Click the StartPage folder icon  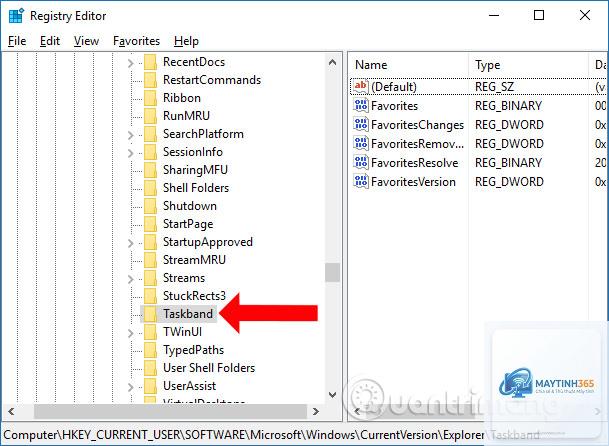pos(150,224)
